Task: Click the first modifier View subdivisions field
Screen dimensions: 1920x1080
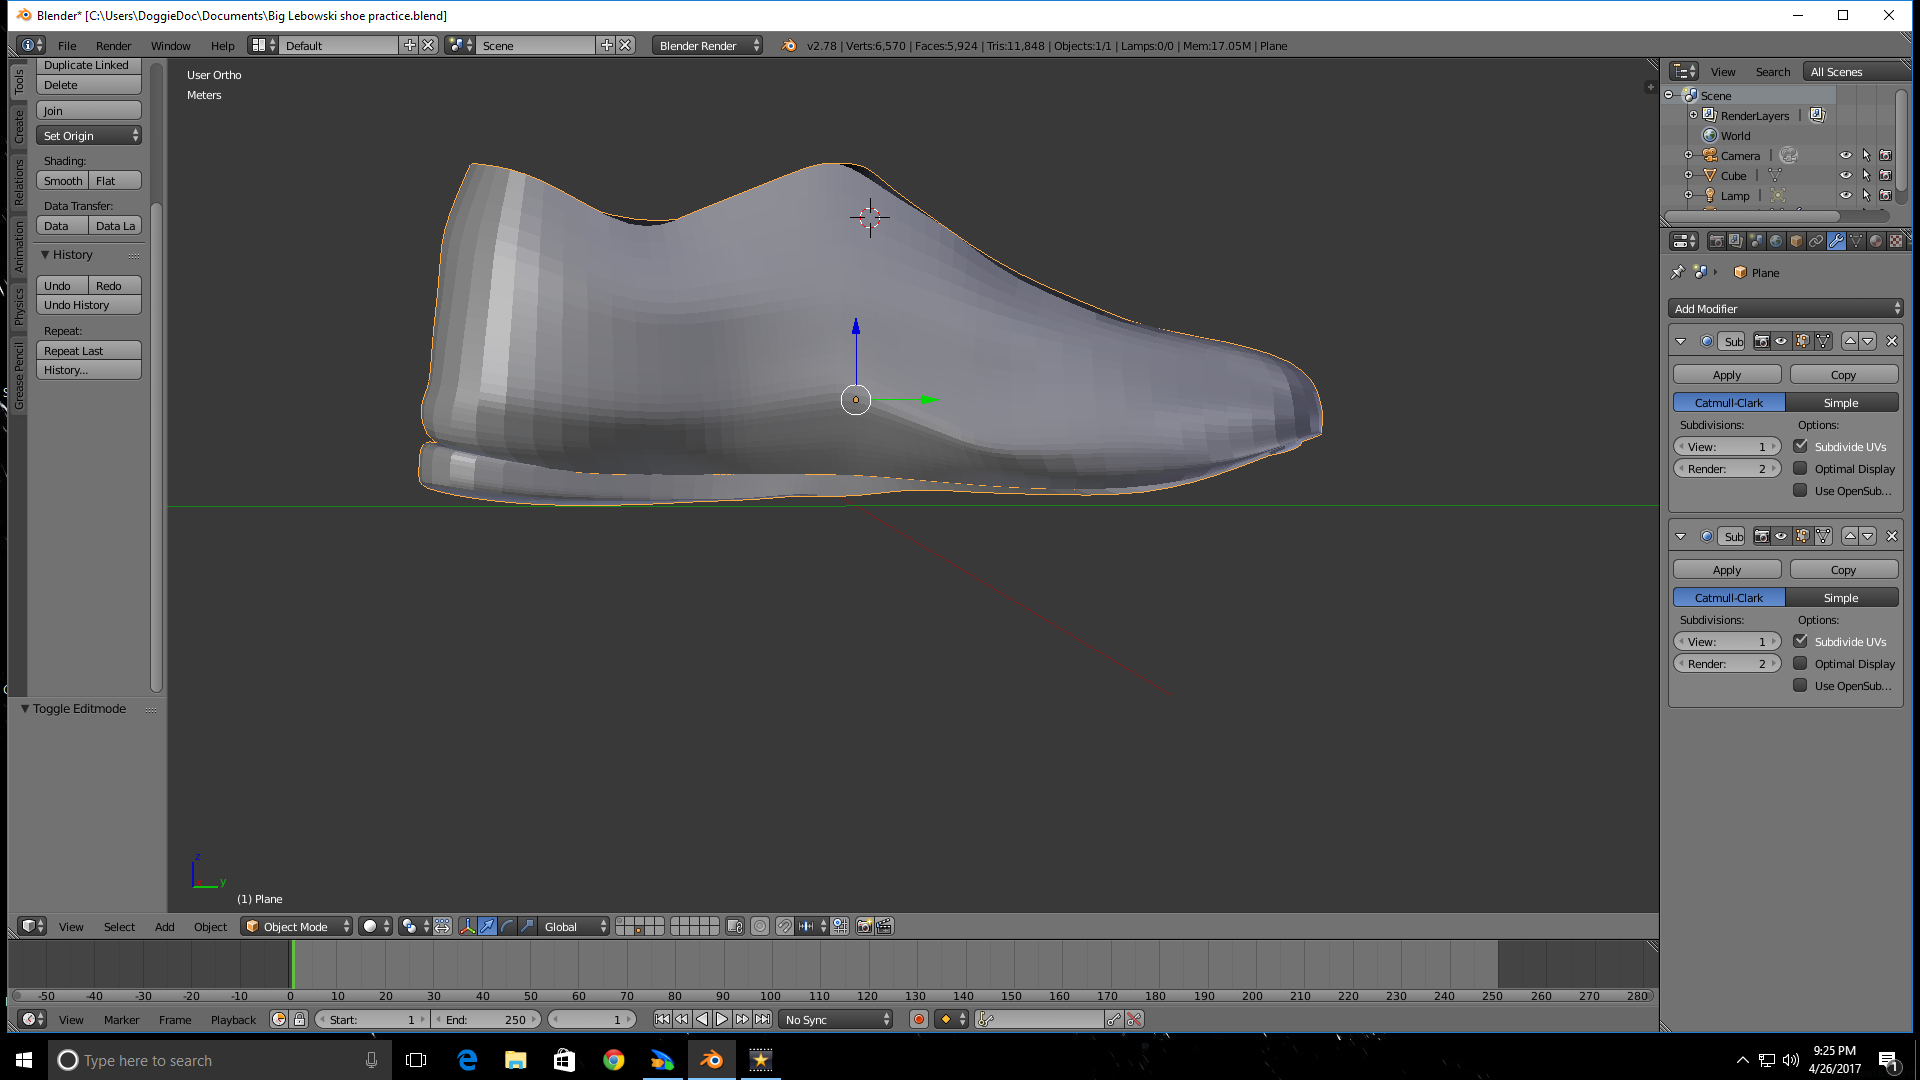Action: [x=1727, y=447]
